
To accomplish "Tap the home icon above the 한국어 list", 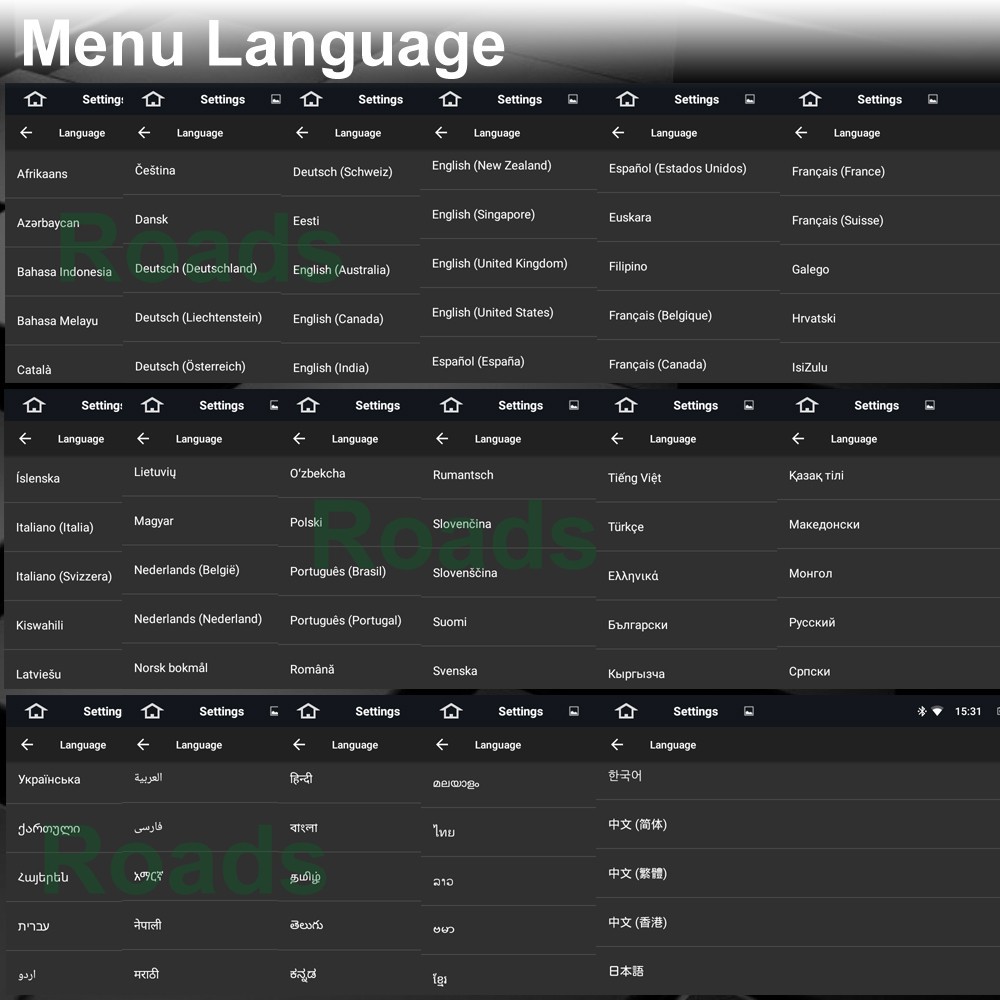I will (626, 712).
